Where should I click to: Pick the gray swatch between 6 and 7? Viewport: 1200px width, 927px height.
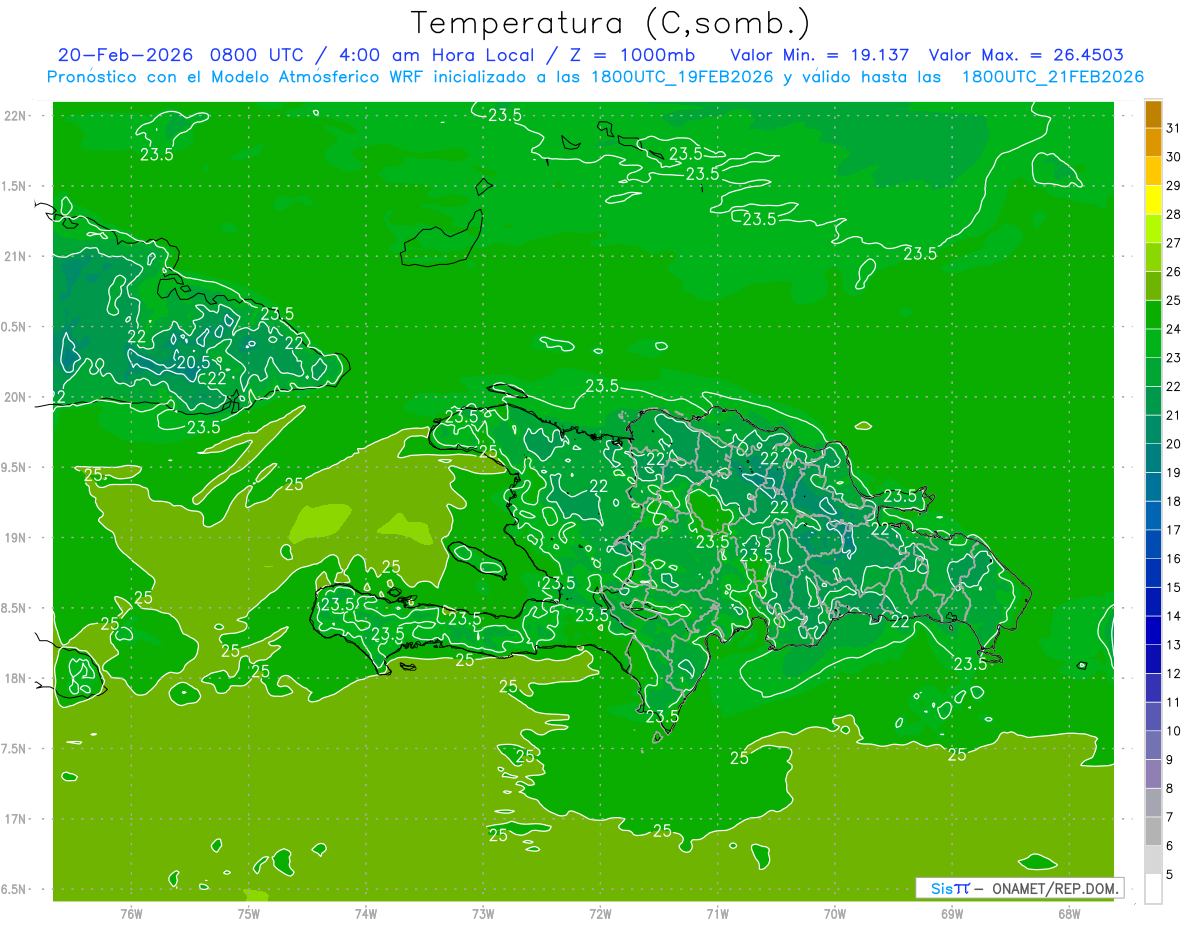coord(1153,831)
